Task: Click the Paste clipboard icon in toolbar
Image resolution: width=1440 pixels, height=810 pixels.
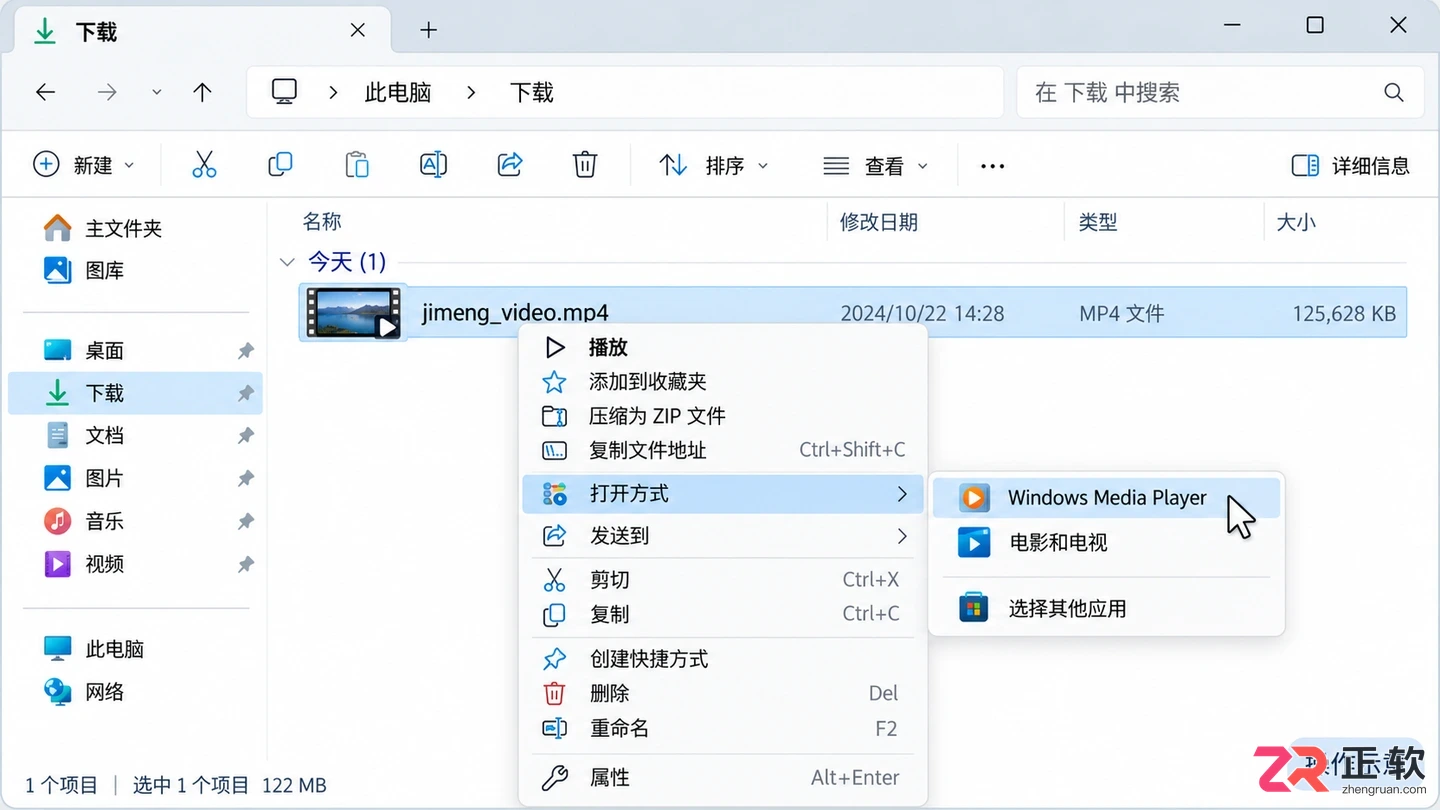Action: (356, 165)
